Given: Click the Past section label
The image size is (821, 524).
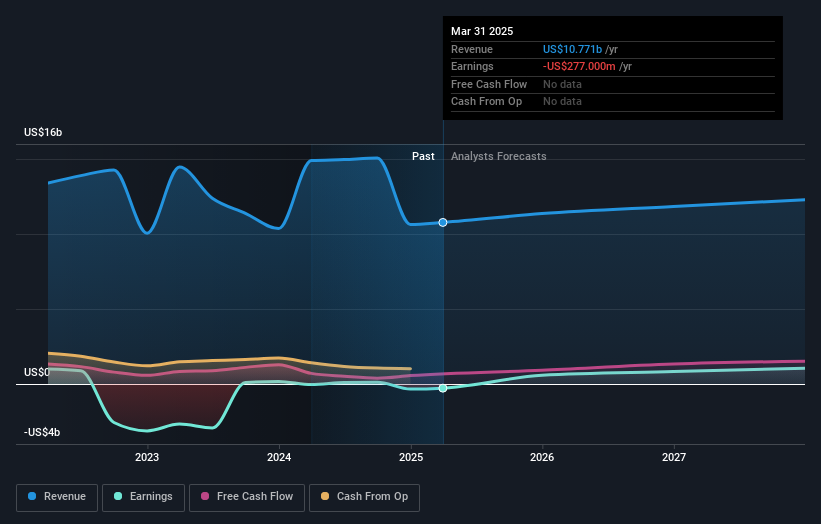Looking at the screenshot, I should pyautogui.click(x=423, y=157).
